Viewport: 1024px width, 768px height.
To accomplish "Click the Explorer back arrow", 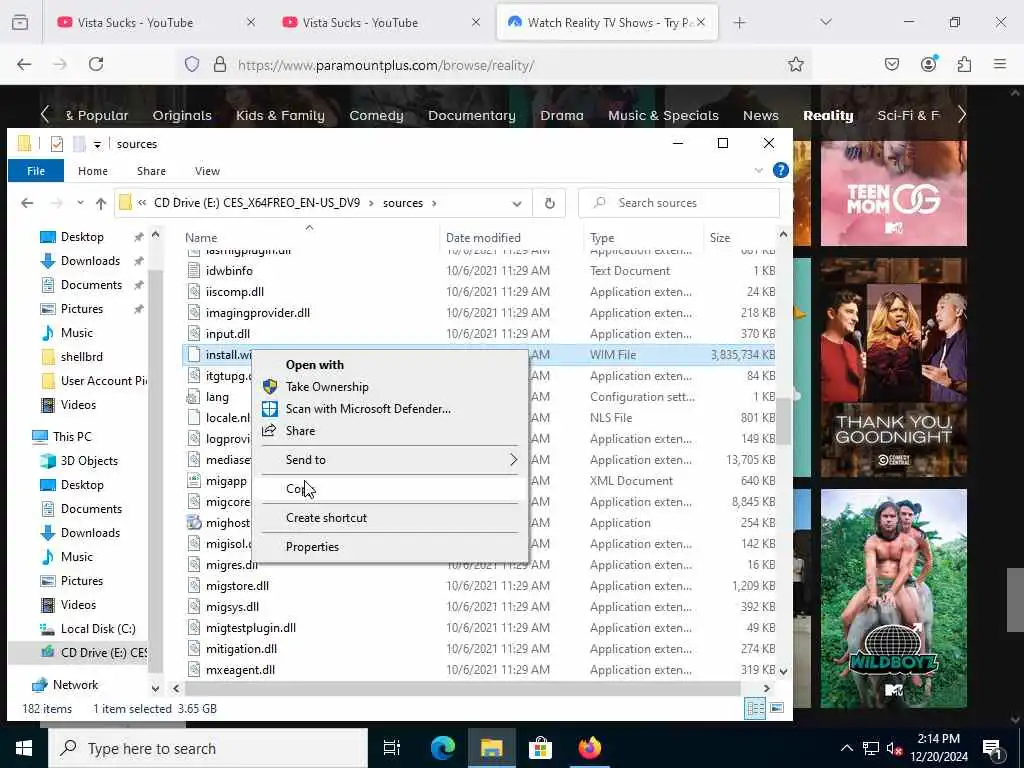I will [x=27, y=203].
